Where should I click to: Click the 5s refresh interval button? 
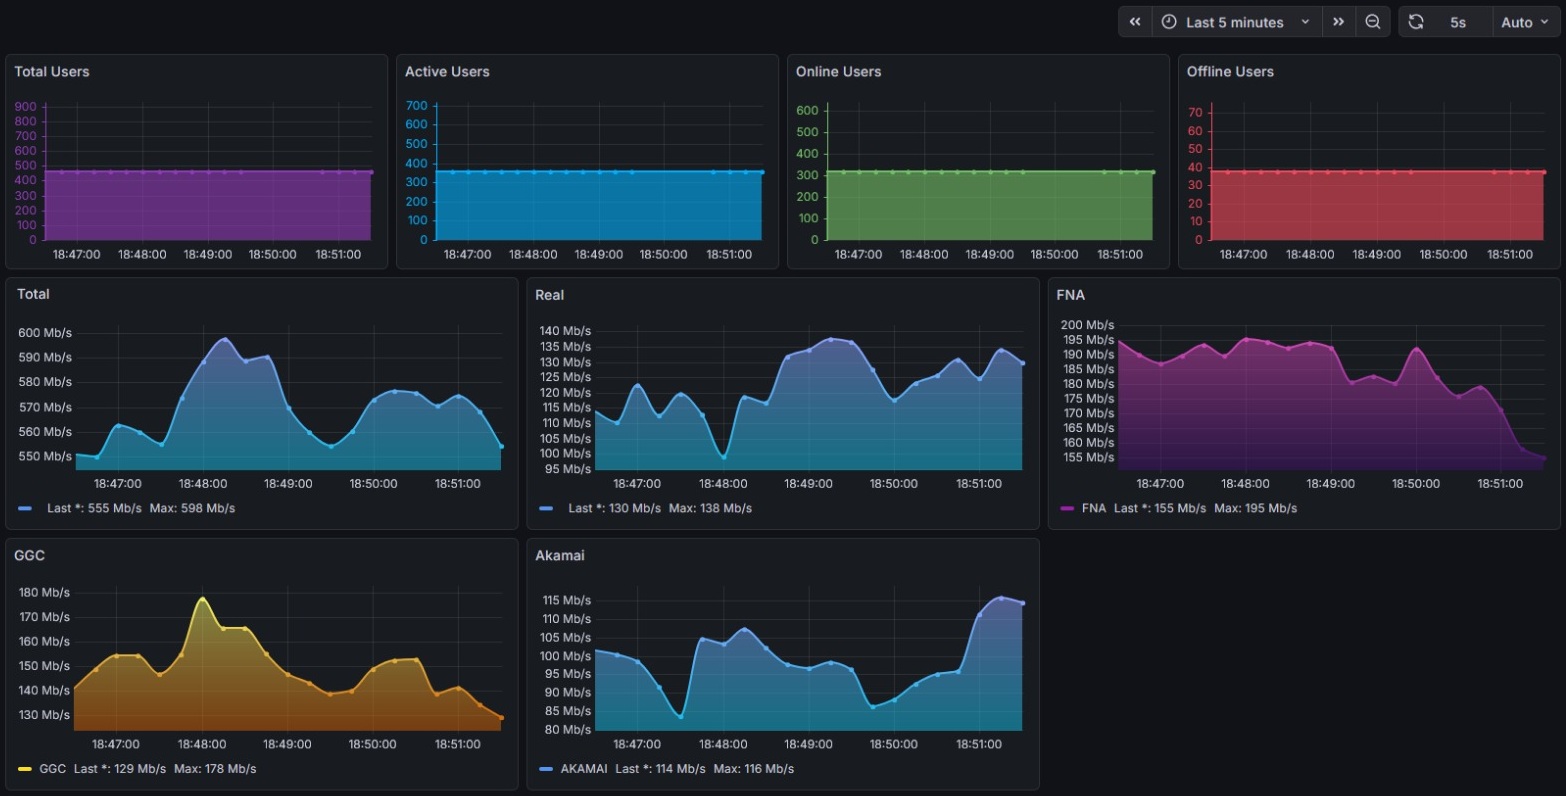pos(1459,21)
